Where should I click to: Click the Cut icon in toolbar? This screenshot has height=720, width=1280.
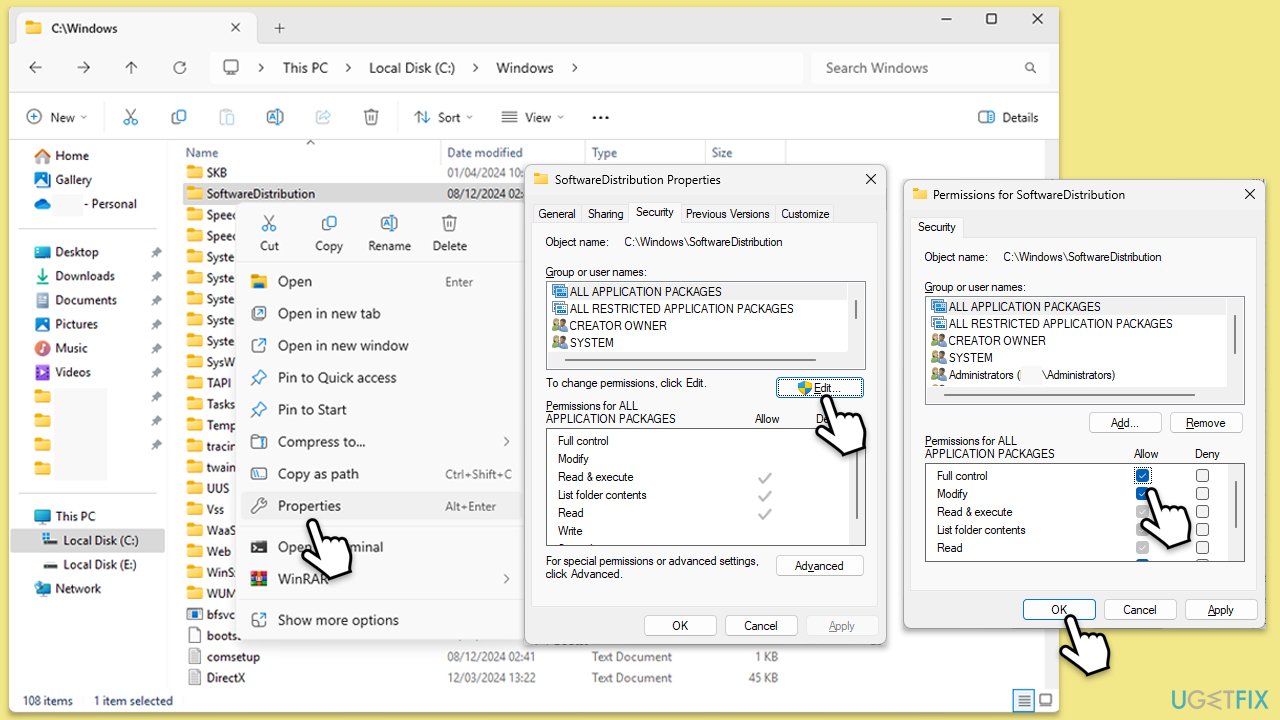[x=130, y=117]
